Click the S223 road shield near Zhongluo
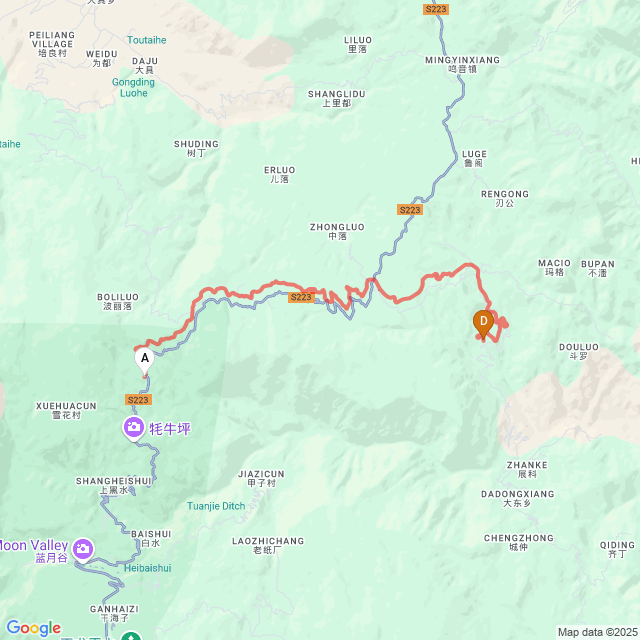The image size is (640, 640). click(410, 210)
